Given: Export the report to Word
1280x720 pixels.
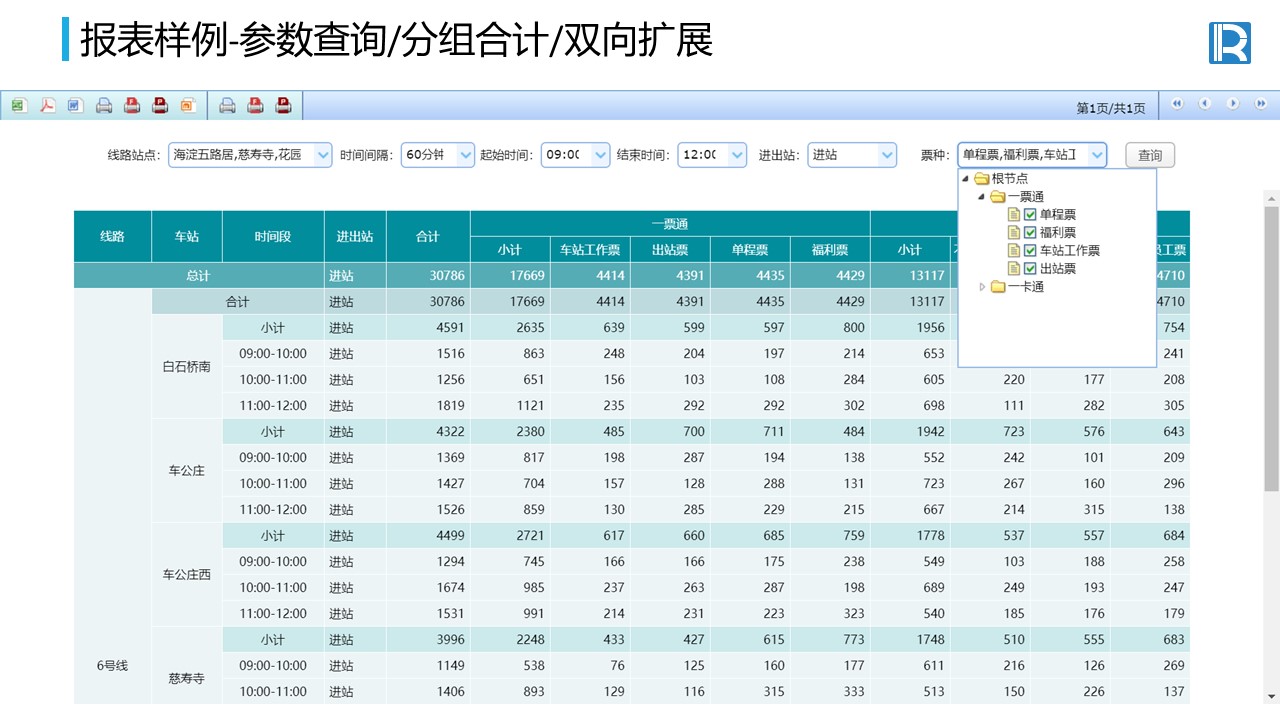Looking at the screenshot, I should coord(75,105).
